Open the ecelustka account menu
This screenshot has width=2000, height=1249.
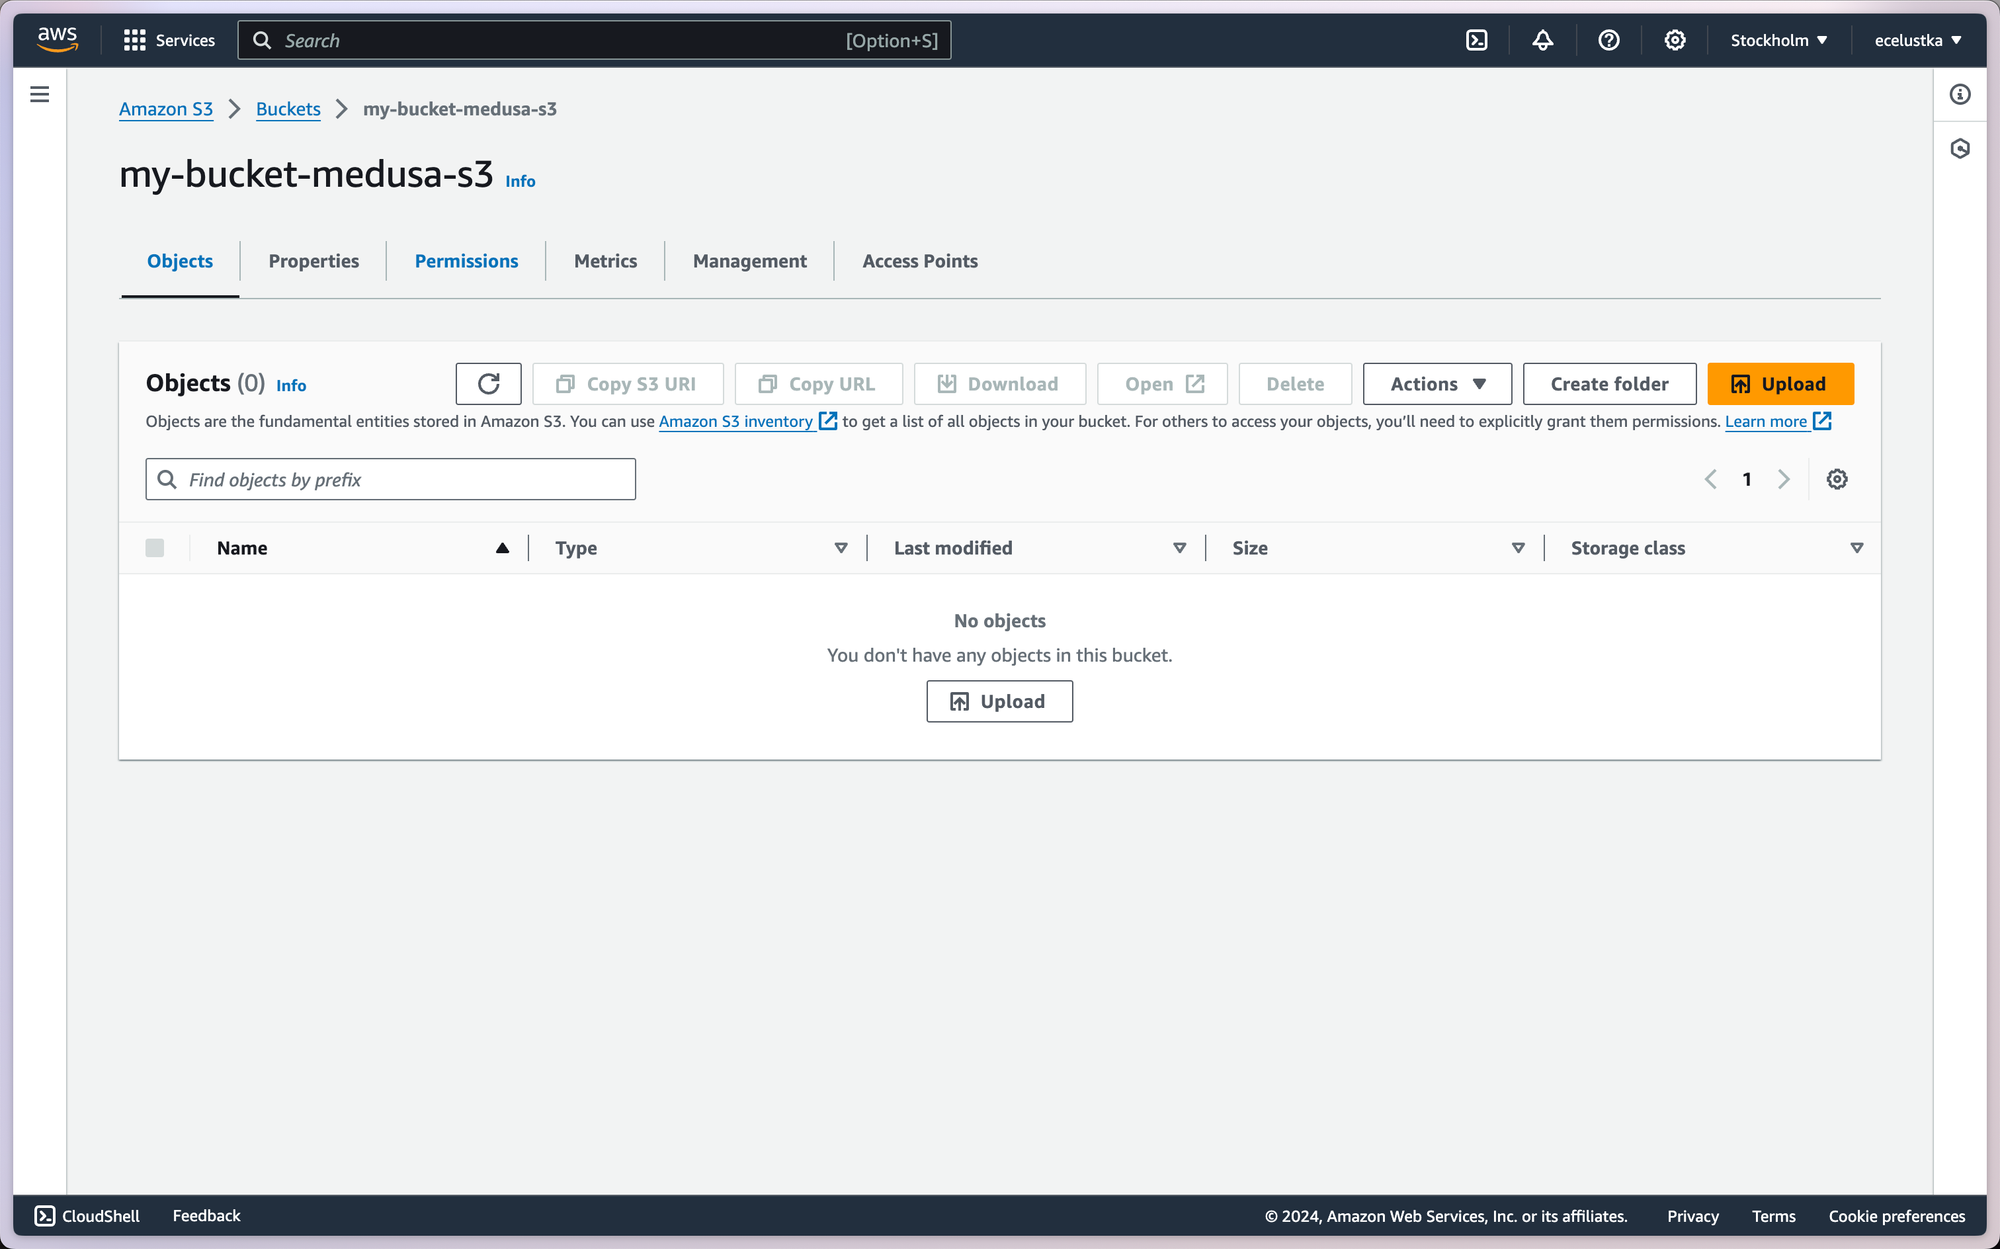[x=1918, y=40]
